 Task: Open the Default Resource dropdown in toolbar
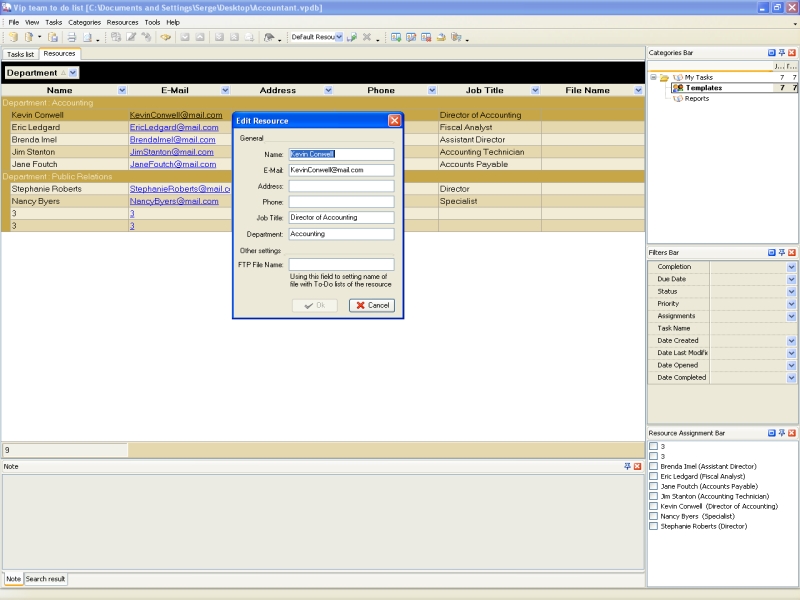click(338, 37)
